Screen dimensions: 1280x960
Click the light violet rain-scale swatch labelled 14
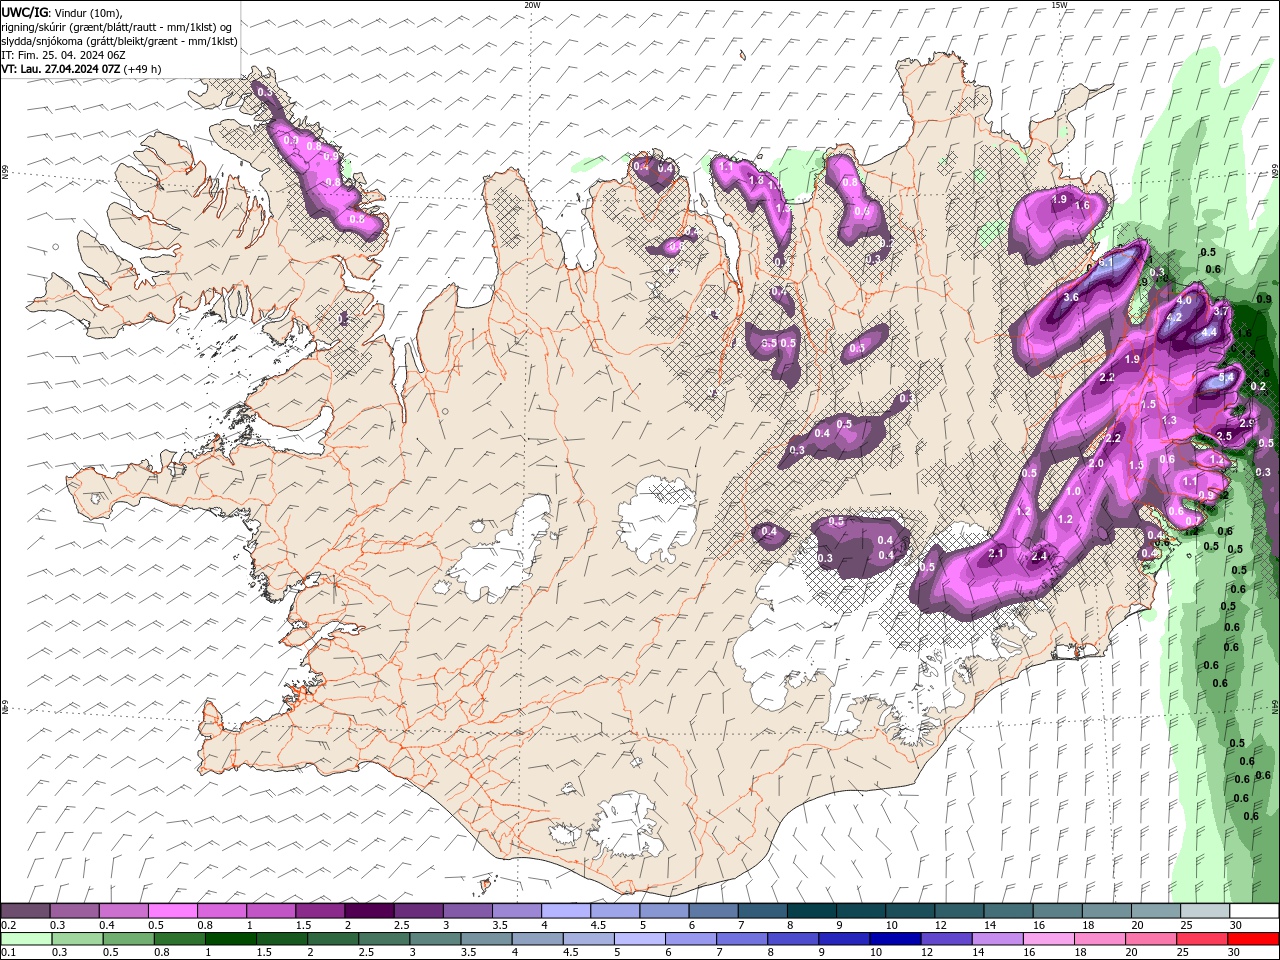(x=998, y=938)
